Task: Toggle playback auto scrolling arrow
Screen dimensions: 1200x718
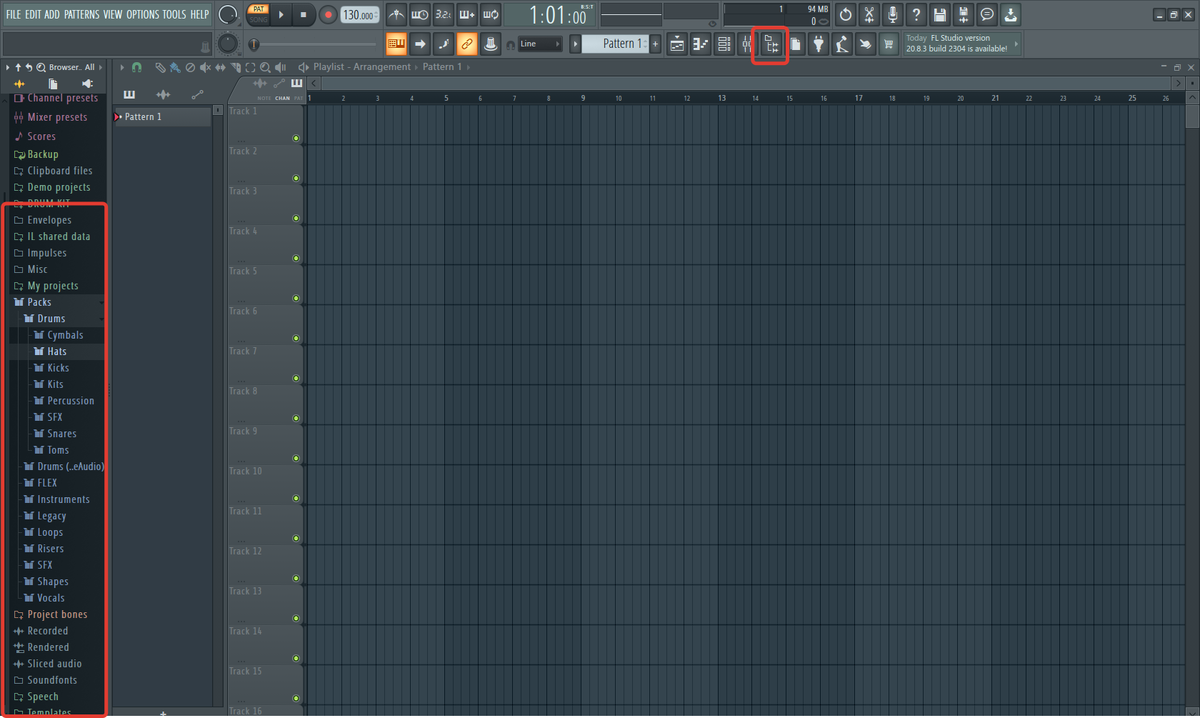Action: [x=420, y=44]
